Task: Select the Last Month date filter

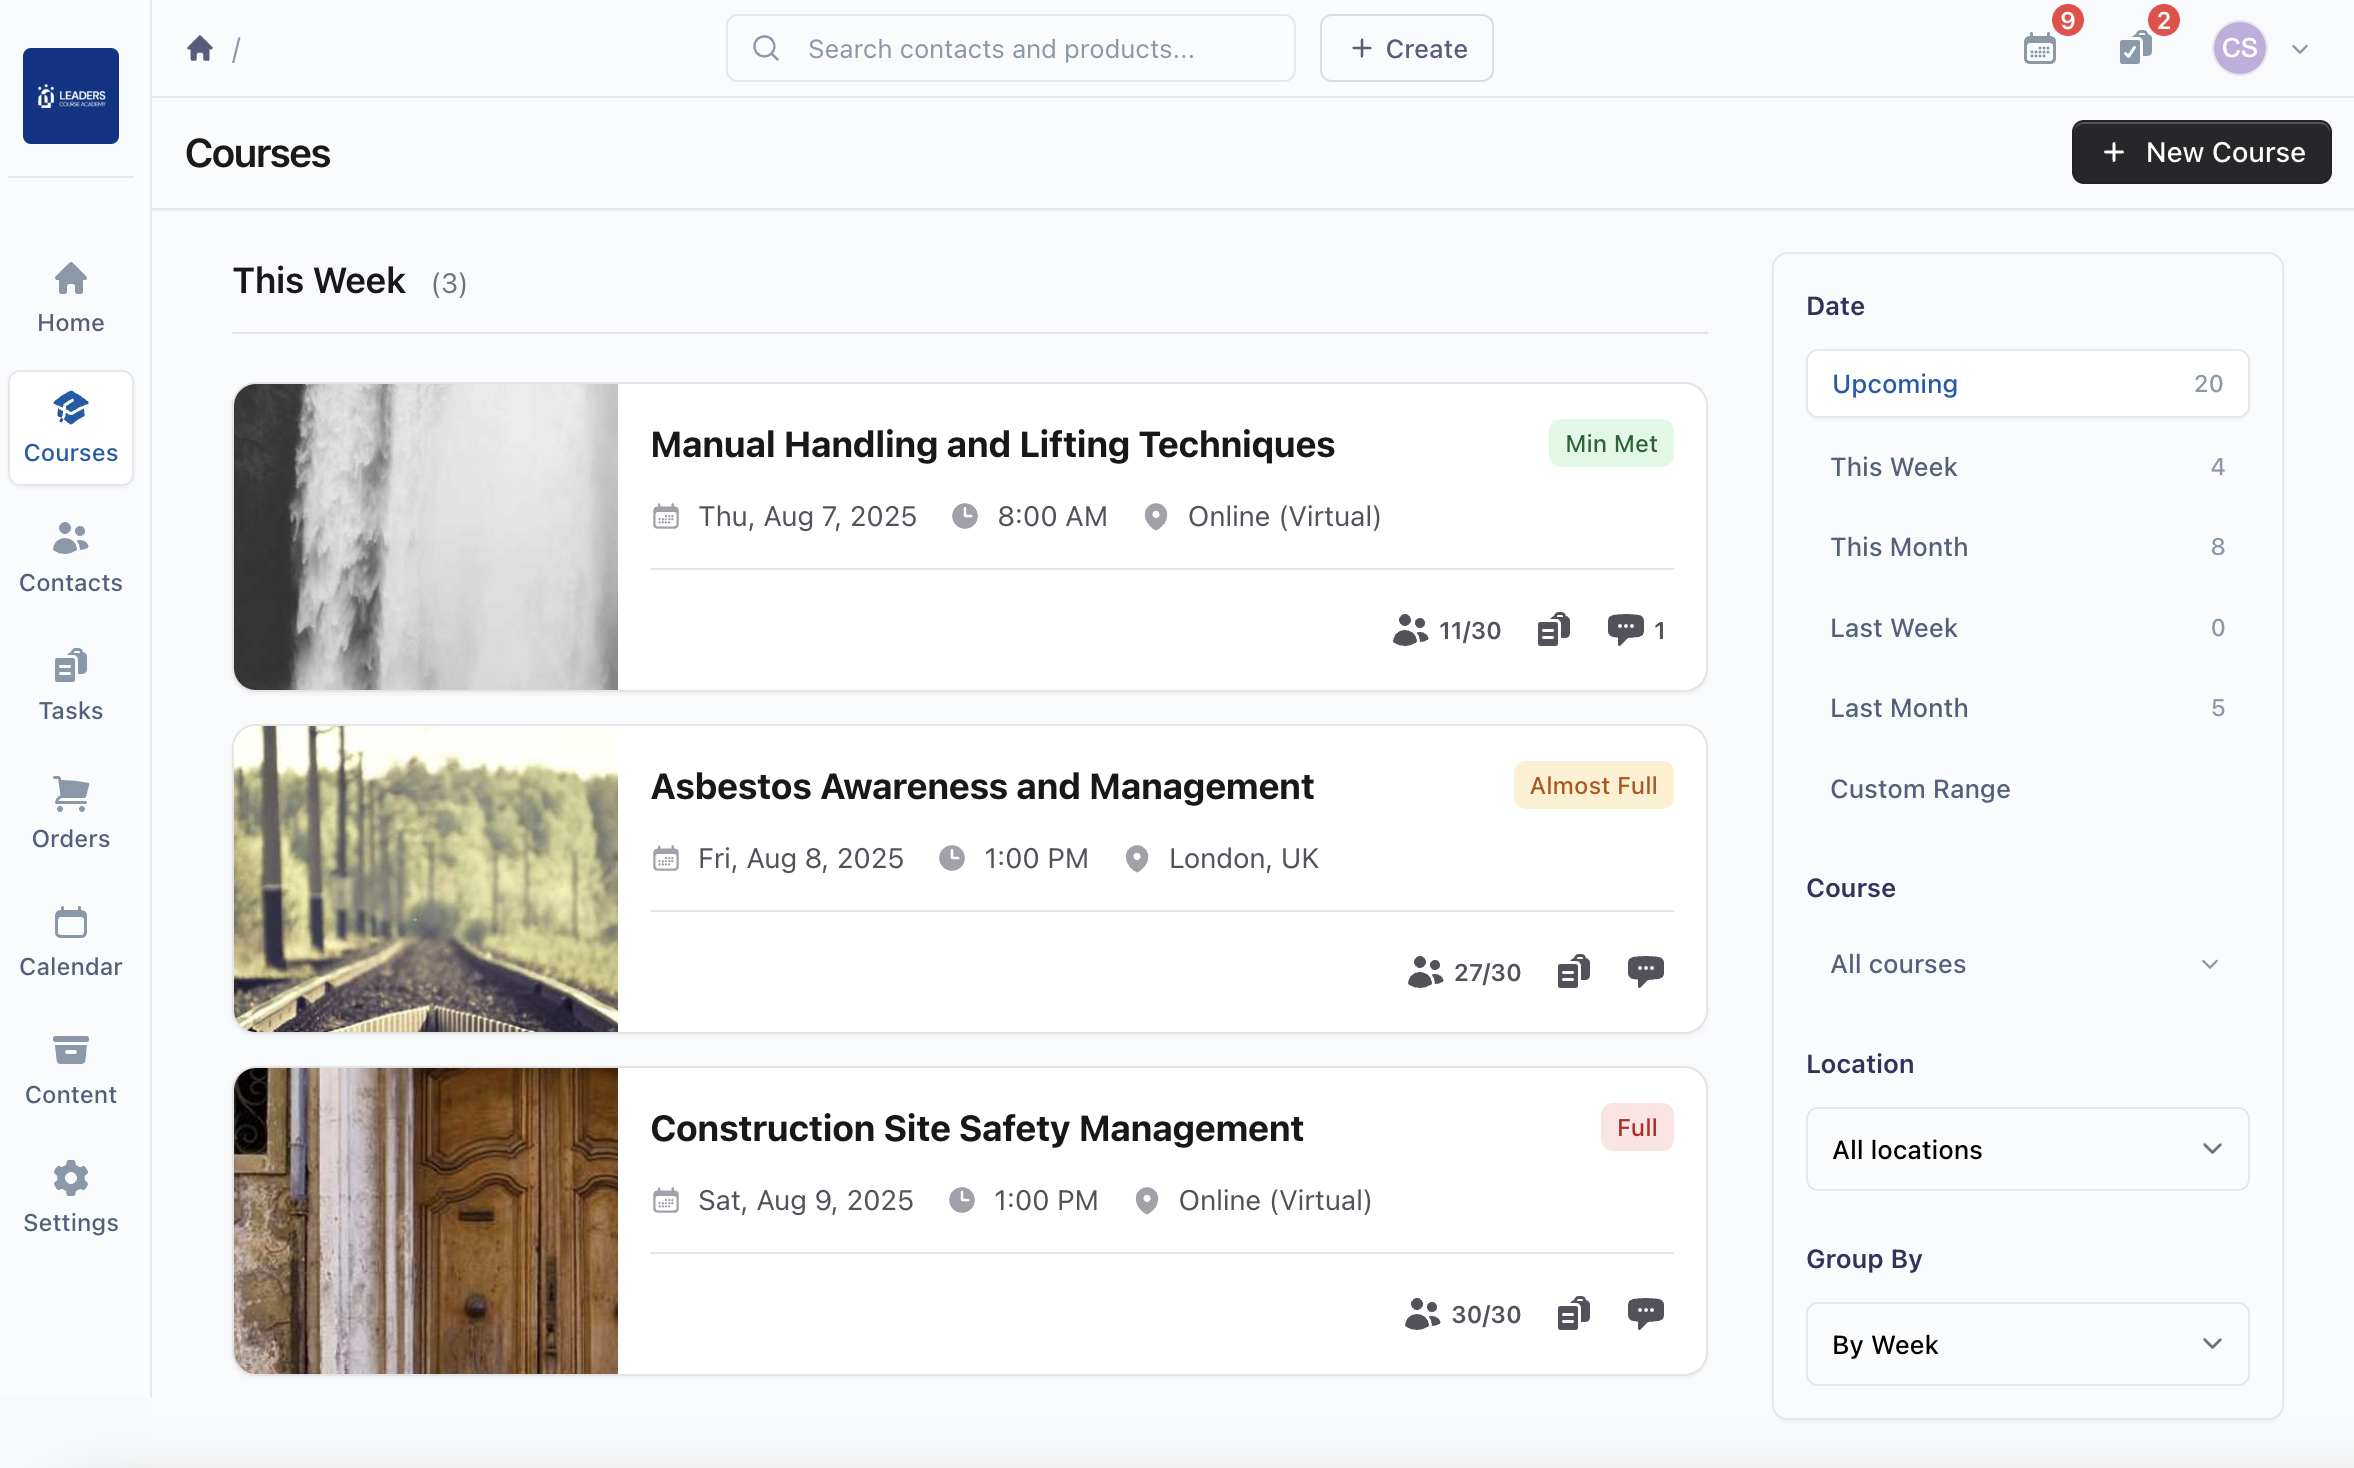Action: 2027,707
